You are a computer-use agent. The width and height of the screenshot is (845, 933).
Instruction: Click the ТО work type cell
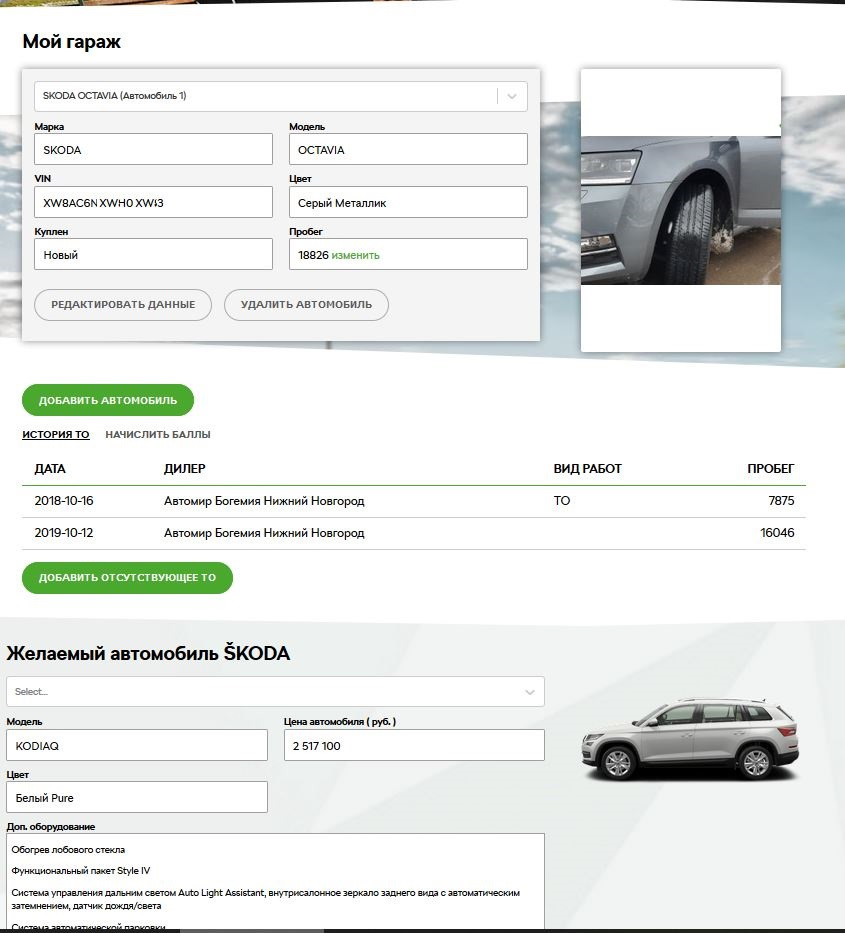(x=562, y=501)
